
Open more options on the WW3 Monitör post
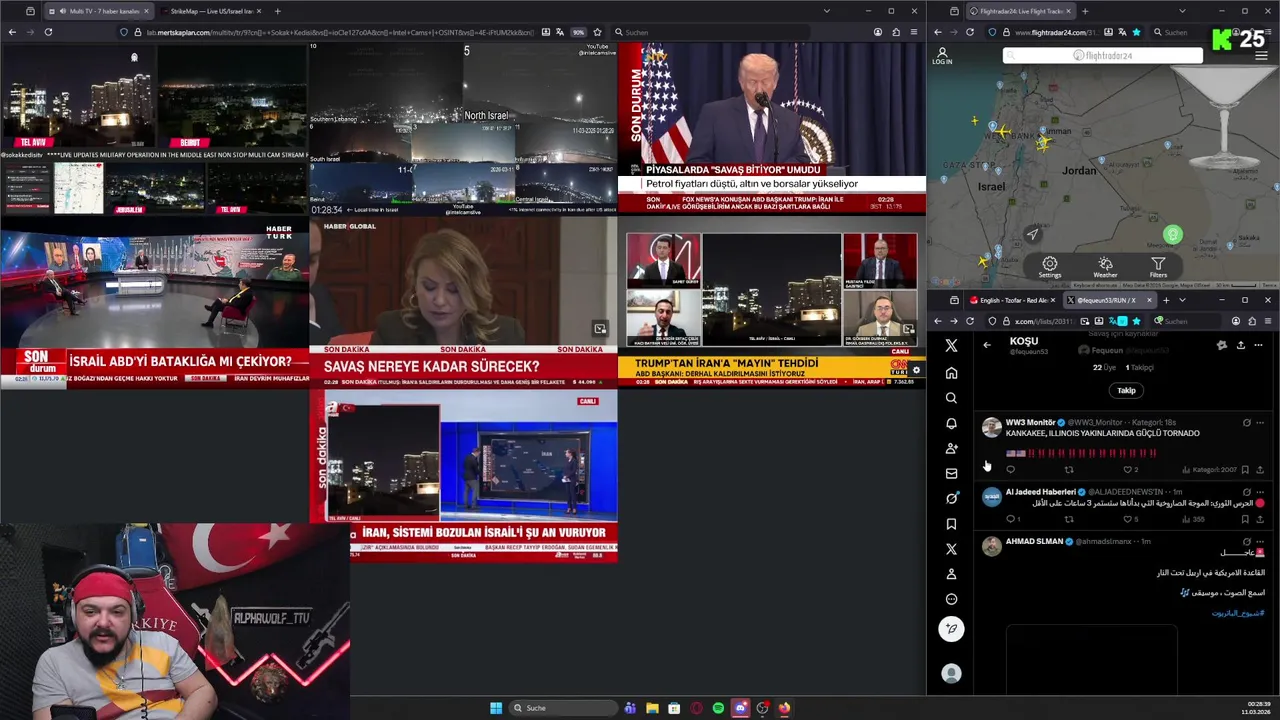coord(1259,423)
